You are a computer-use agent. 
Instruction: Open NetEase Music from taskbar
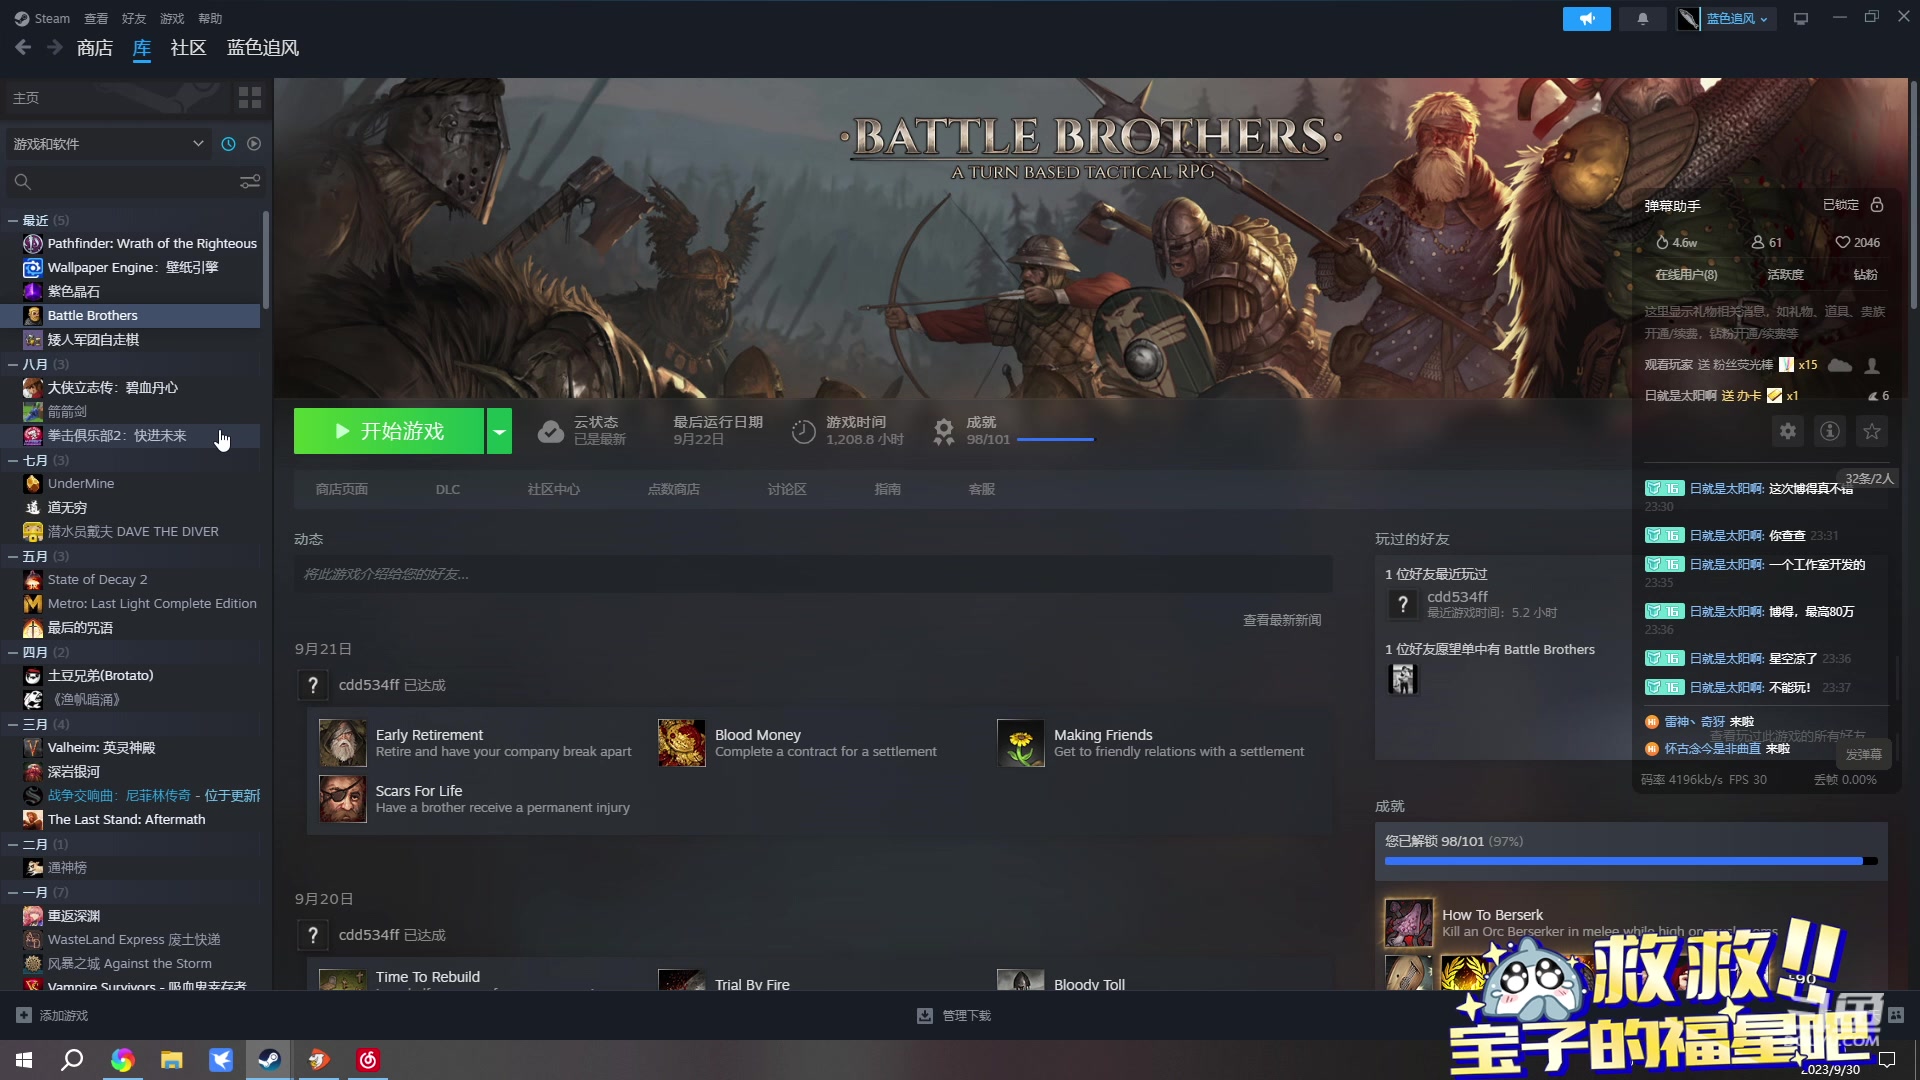pos(368,1060)
